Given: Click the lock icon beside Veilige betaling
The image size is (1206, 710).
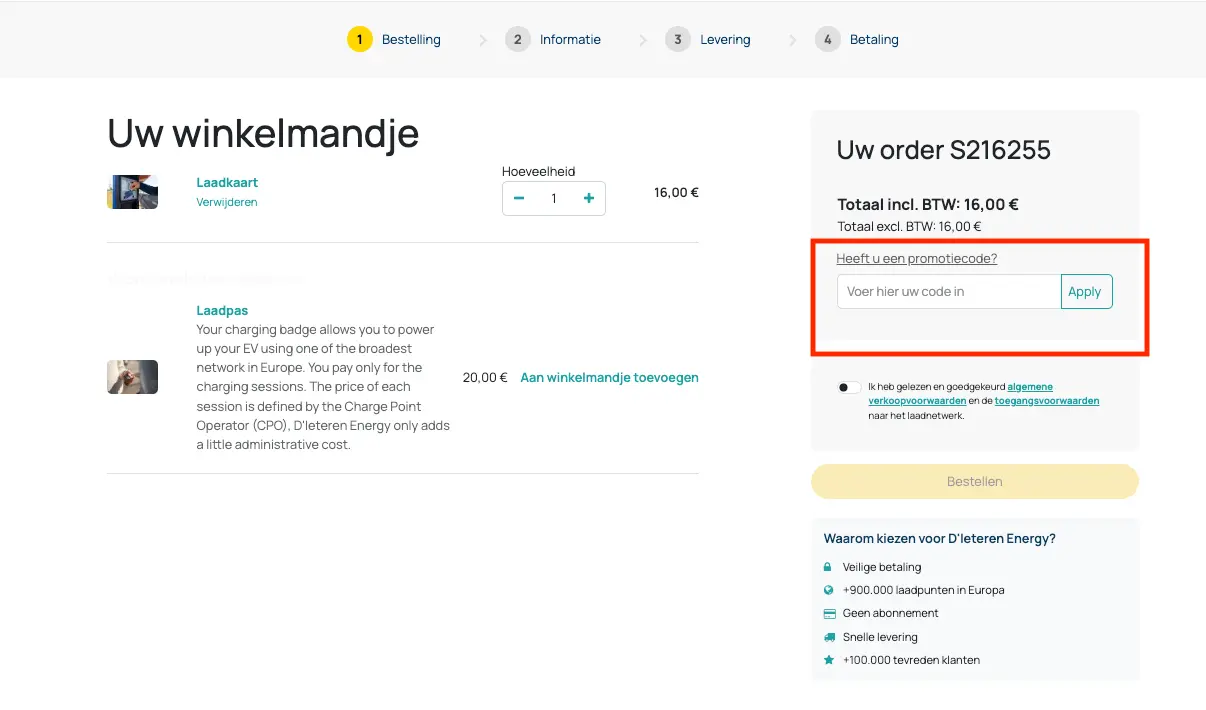Looking at the screenshot, I should click(828, 567).
